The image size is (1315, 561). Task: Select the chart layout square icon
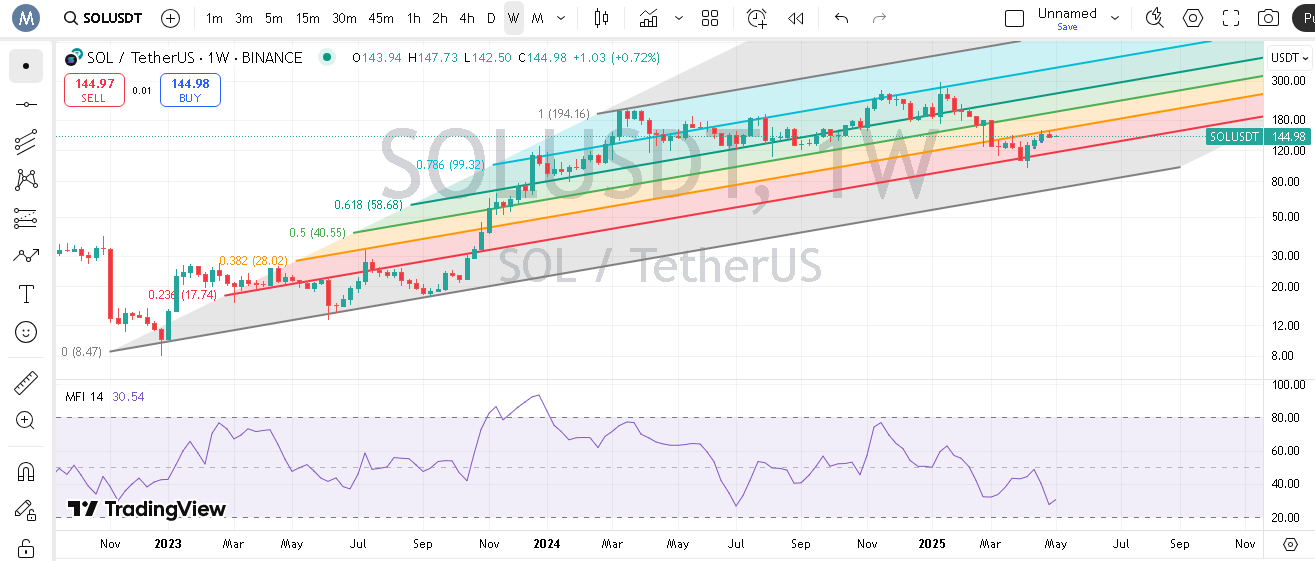click(1014, 18)
